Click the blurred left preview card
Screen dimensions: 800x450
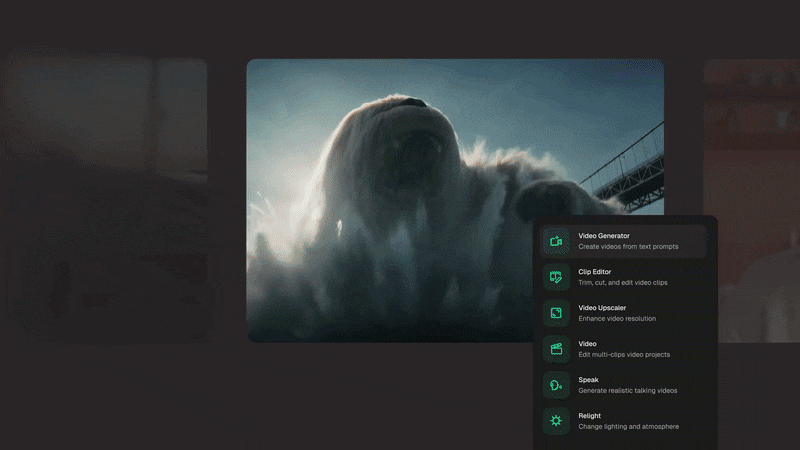click(105, 201)
